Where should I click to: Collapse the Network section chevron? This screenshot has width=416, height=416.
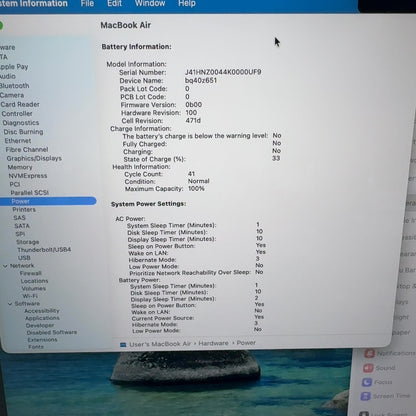[x=5, y=266]
